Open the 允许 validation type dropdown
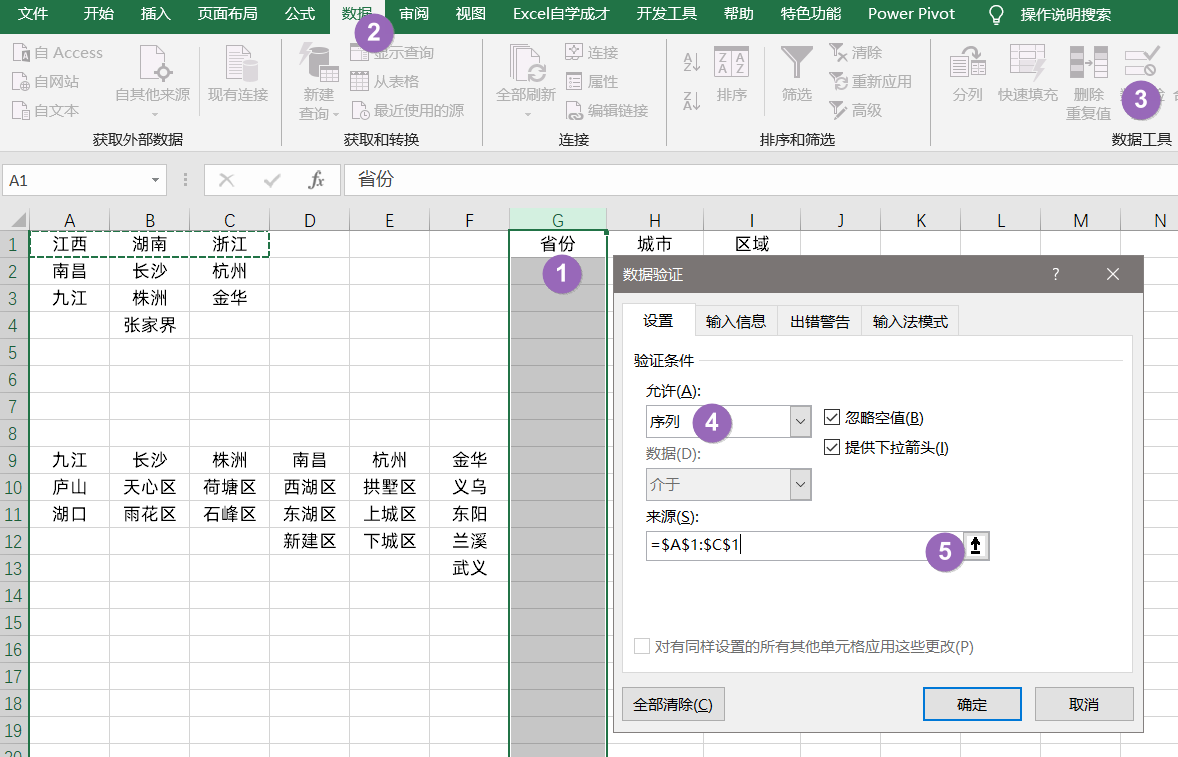 (799, 421)
